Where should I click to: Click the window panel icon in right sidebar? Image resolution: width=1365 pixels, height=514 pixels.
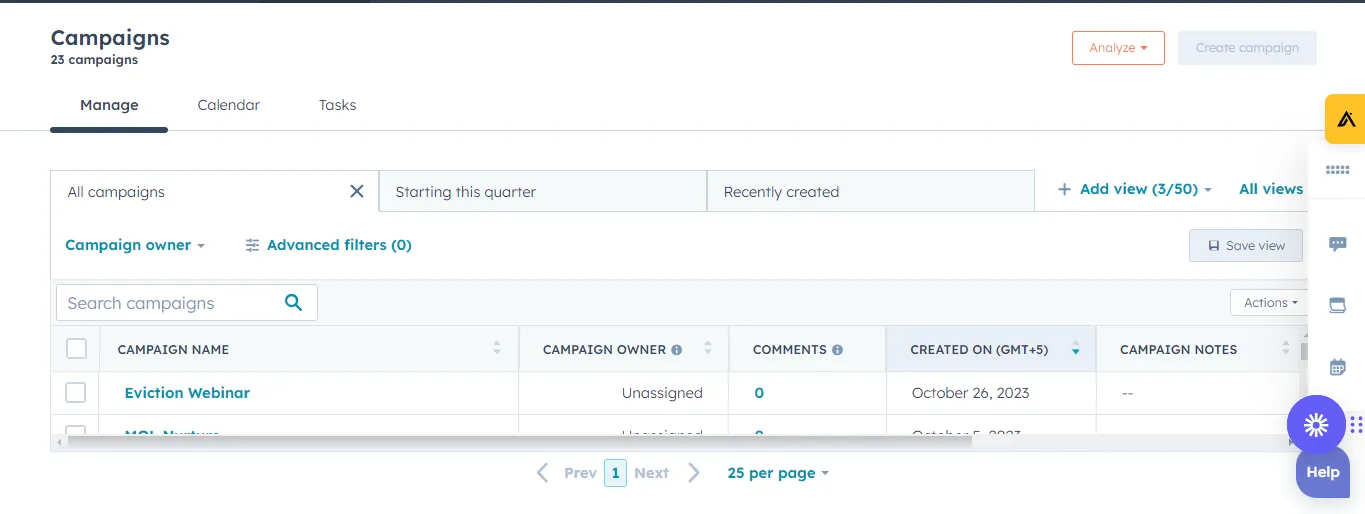pos(1337,306)
